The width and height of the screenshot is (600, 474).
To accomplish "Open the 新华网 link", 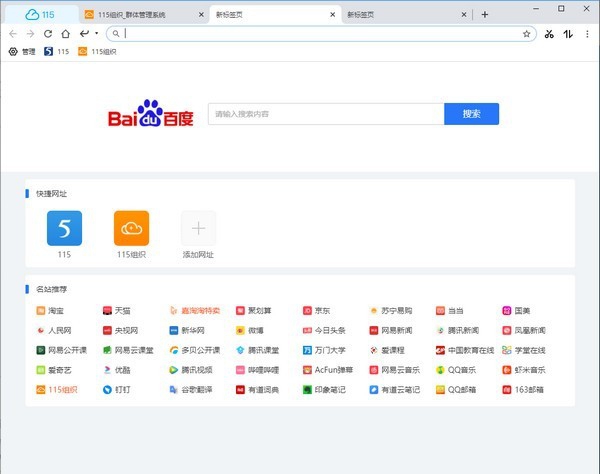I will (187, 331).
